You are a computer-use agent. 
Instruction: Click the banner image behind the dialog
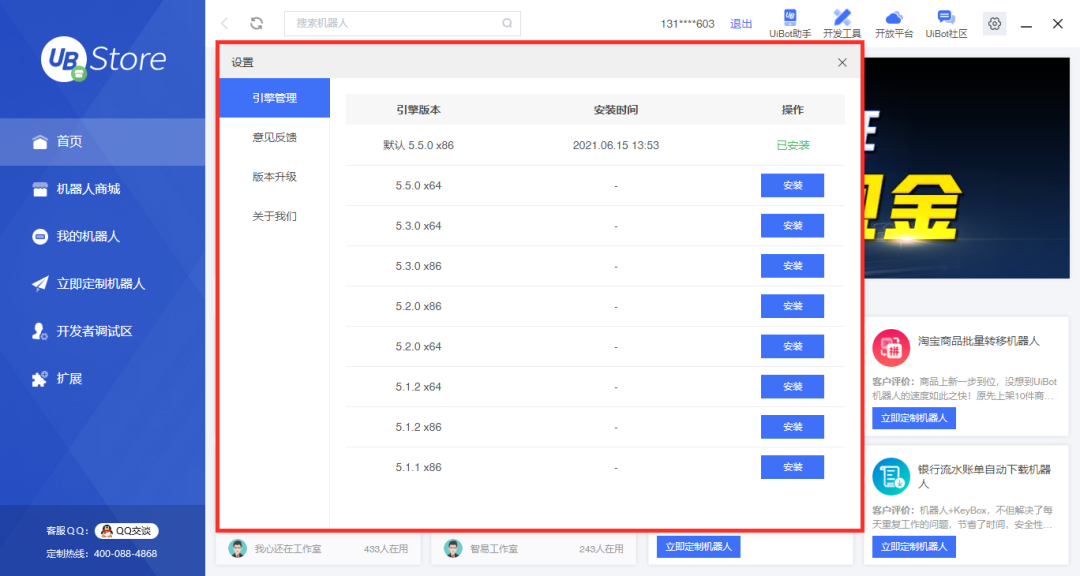[x=967, y=168]
